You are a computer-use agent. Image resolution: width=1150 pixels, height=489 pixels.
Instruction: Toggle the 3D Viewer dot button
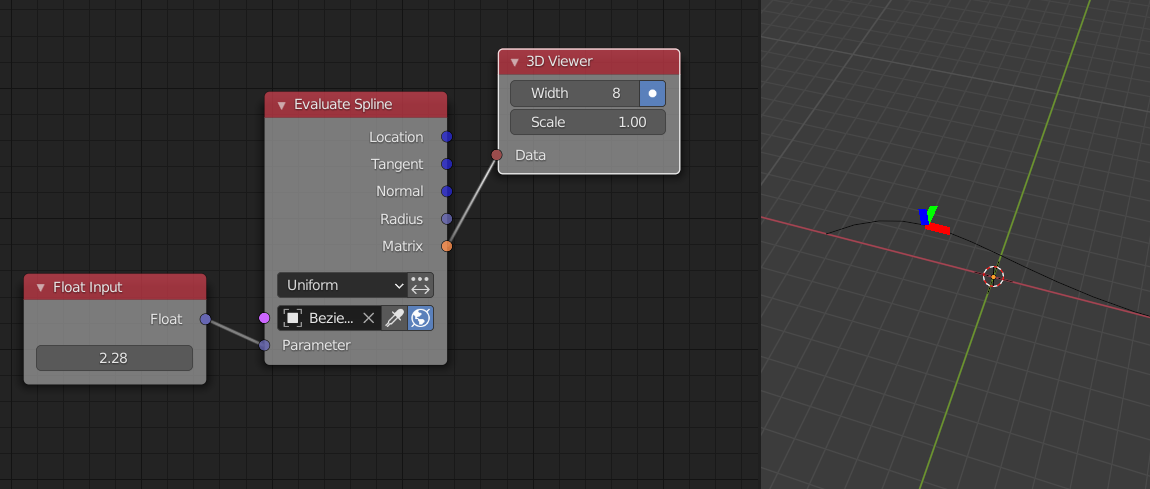(653, 94)
